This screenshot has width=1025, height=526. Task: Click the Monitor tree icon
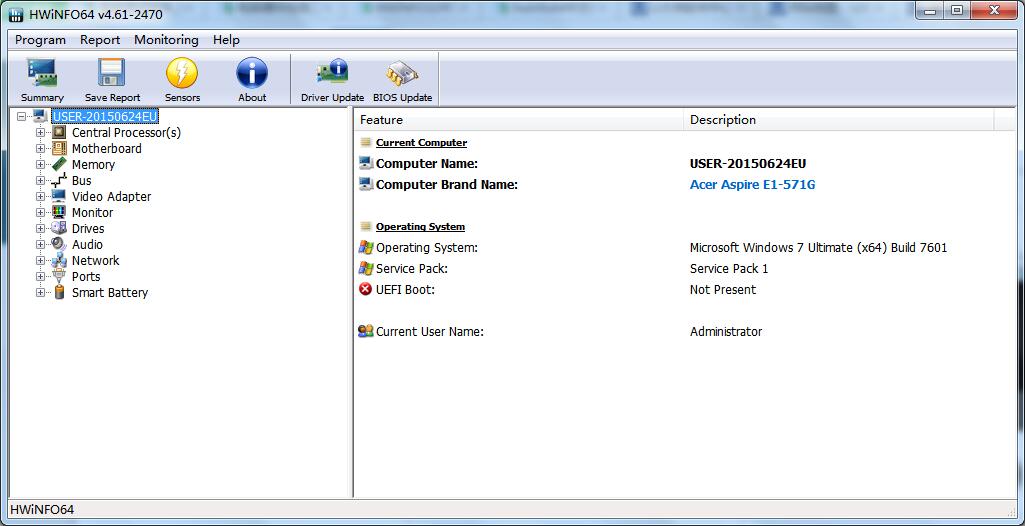pyautogui.click(x=59, y=212)
